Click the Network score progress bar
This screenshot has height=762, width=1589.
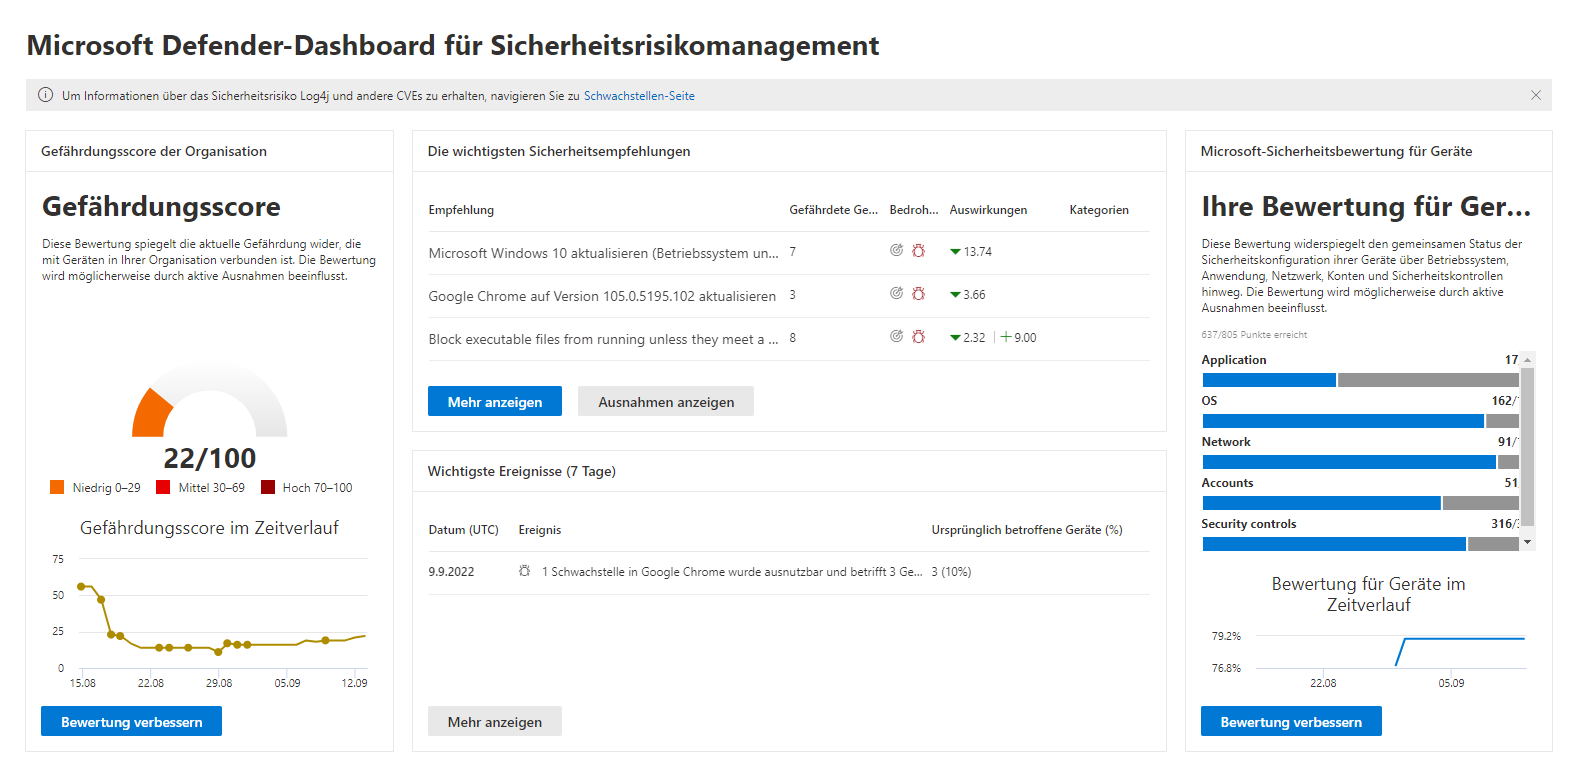[x=1360, y=462]
